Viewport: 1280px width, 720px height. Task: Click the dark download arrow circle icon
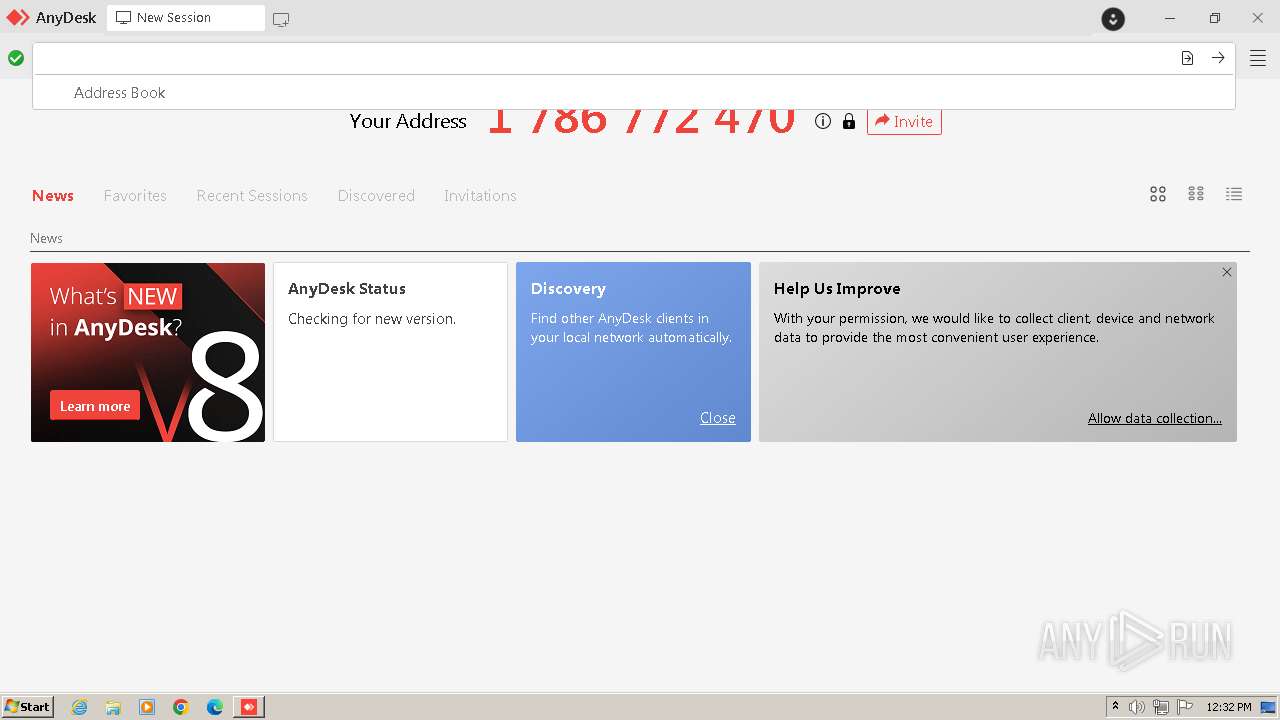[x=1113, y=19]
